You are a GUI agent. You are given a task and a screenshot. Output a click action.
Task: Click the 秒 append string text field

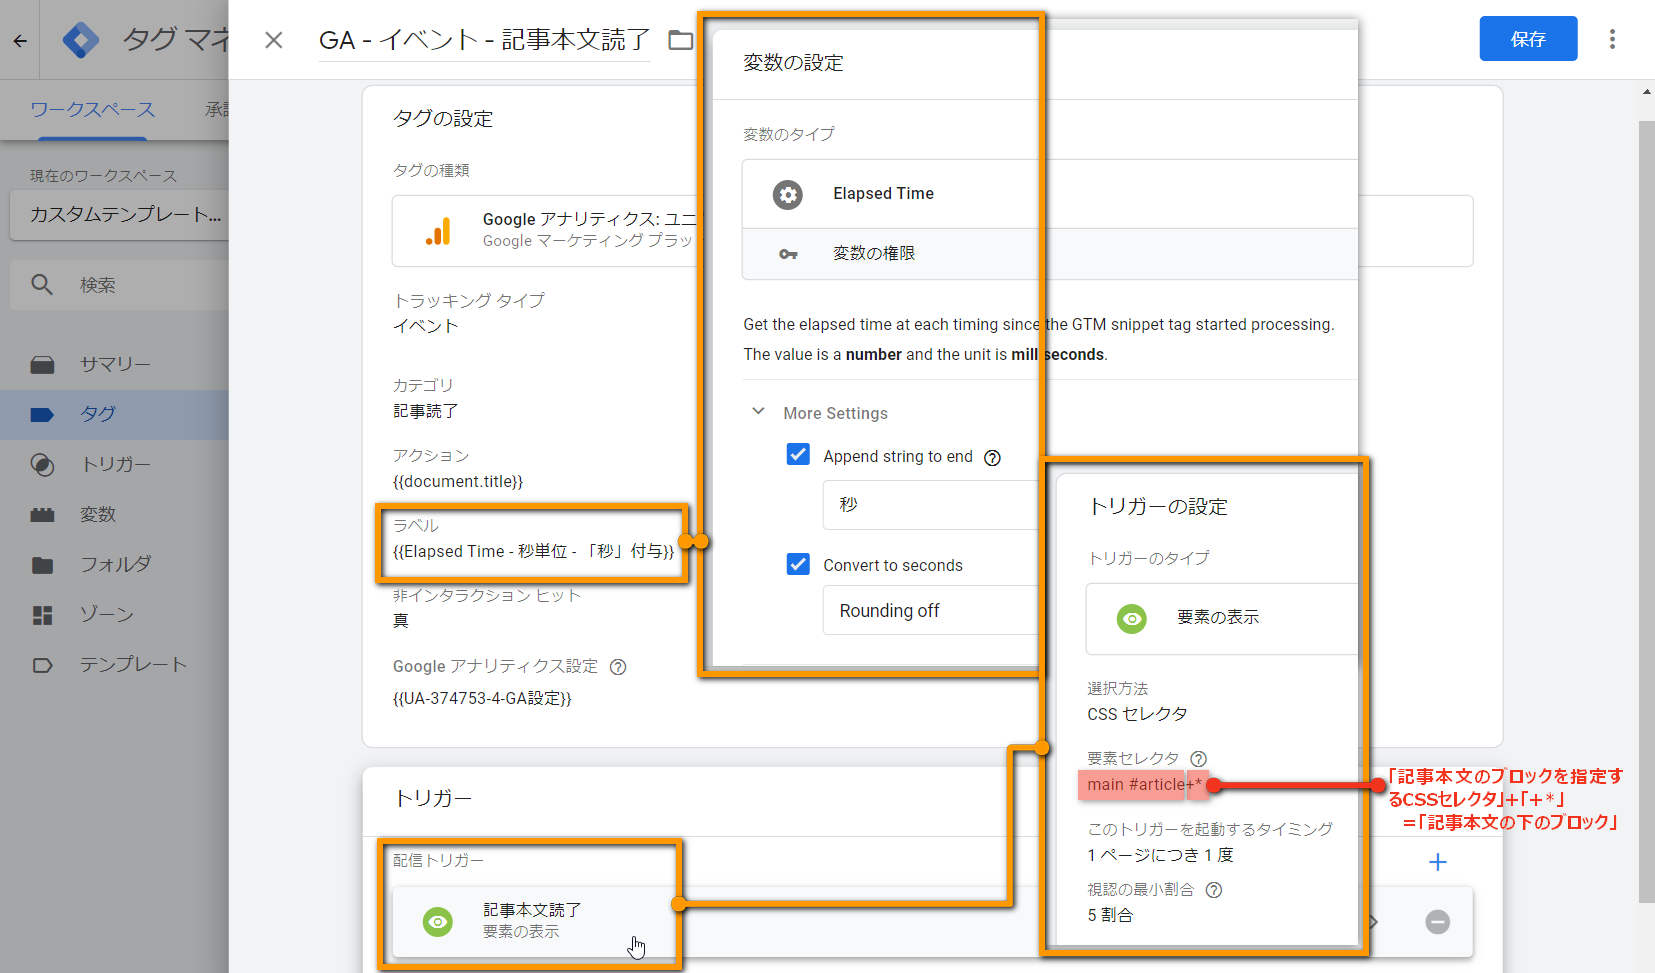930,505
